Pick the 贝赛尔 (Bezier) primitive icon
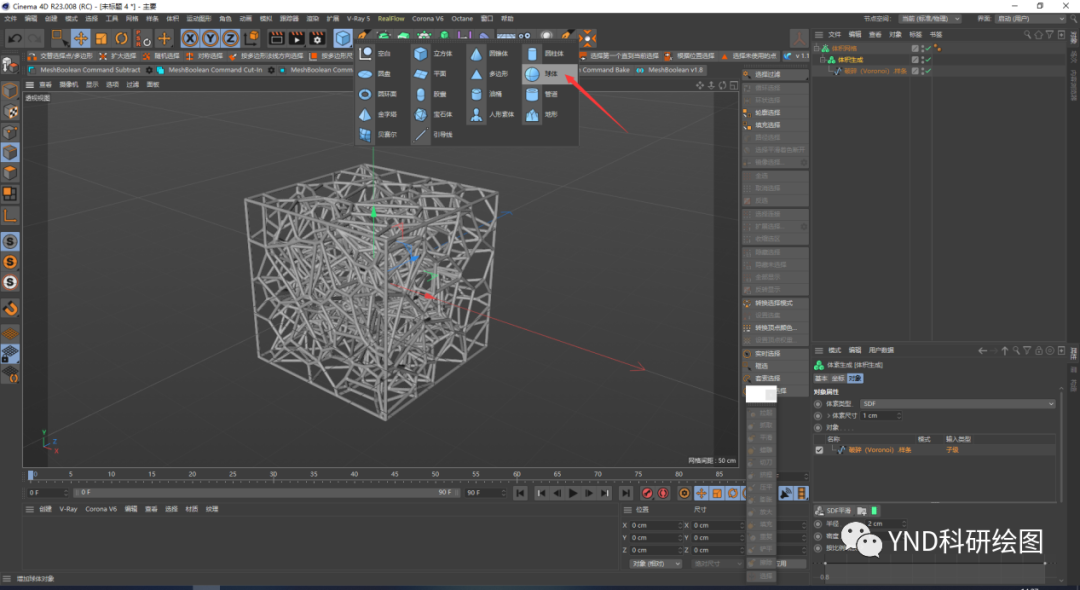This screenshot has height=590, width=1080. tap(365, 134)
